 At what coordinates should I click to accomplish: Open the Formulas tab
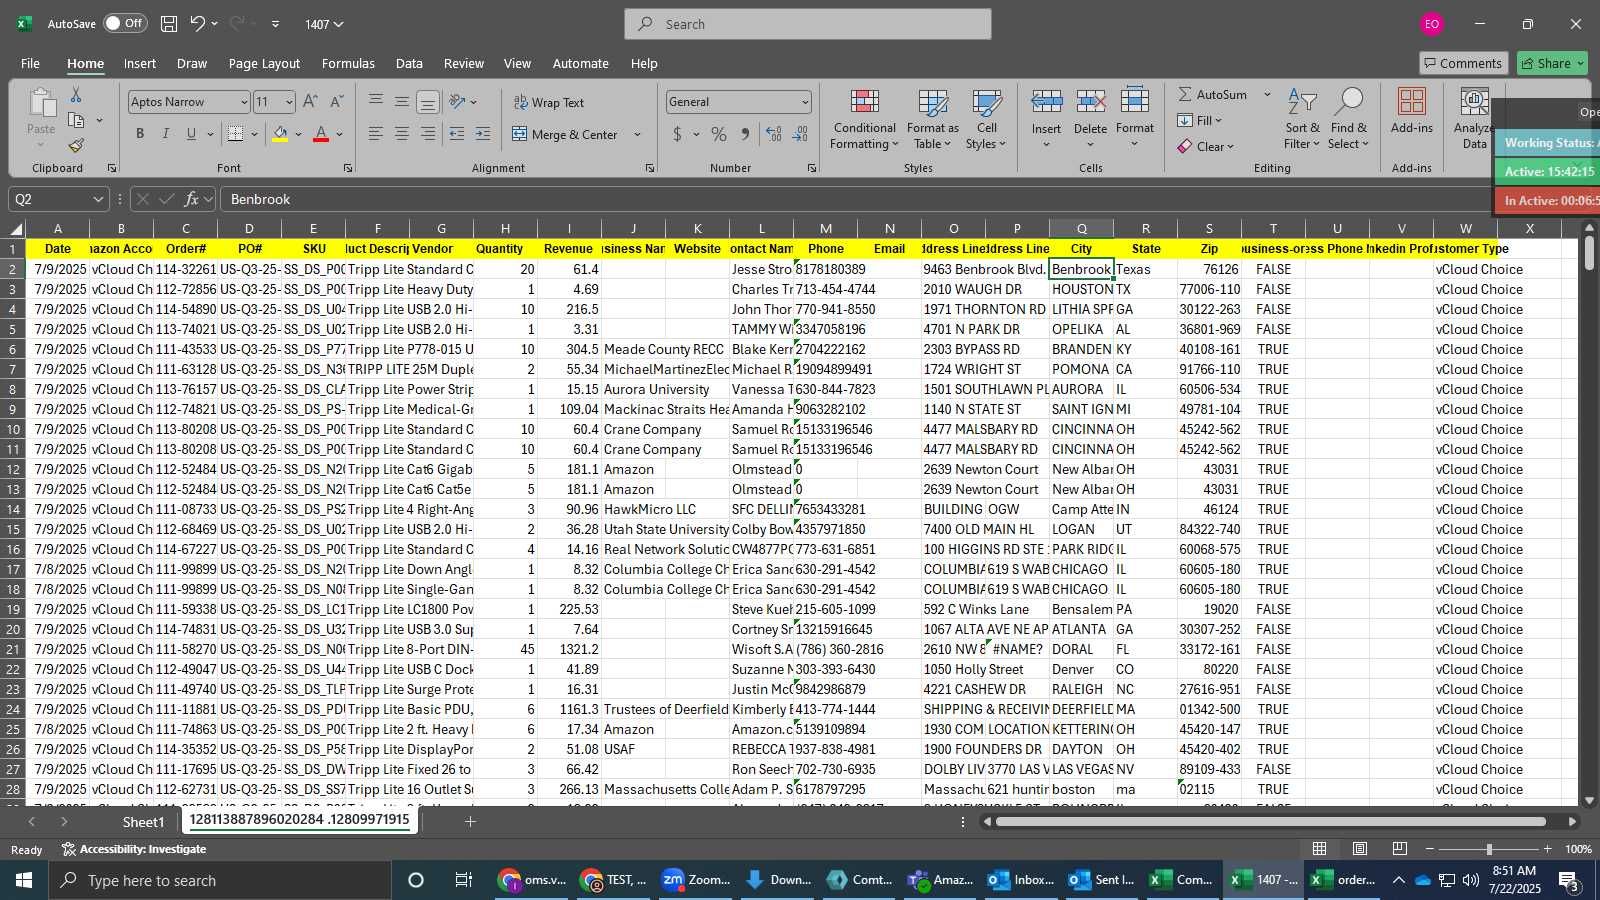348,63
